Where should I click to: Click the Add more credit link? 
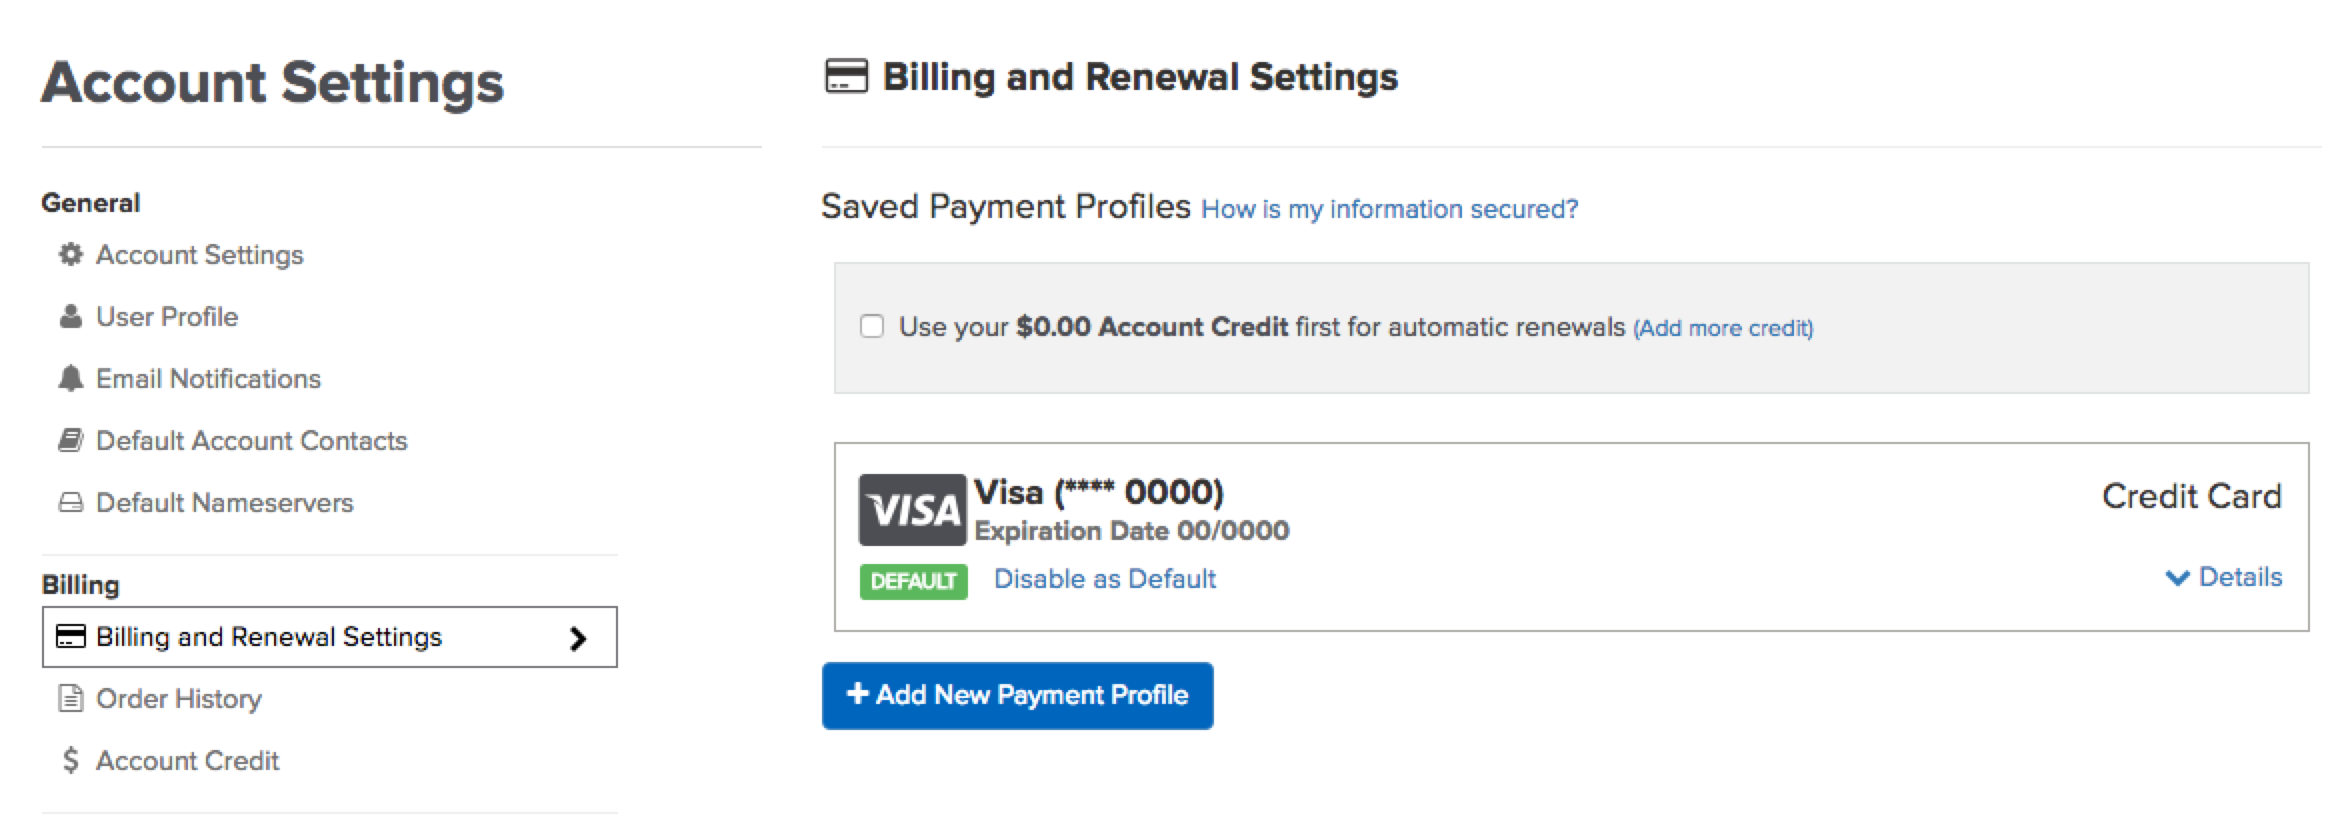(1723, 328)
